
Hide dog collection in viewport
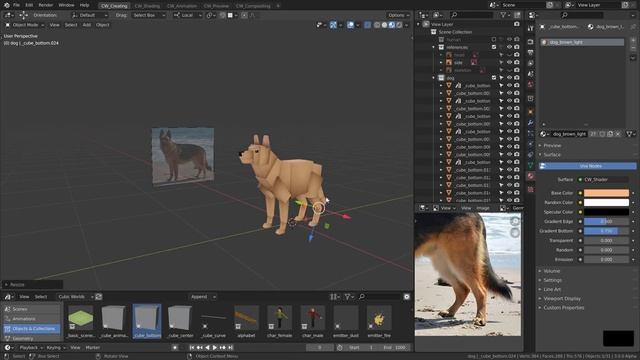tap(509, 78)
